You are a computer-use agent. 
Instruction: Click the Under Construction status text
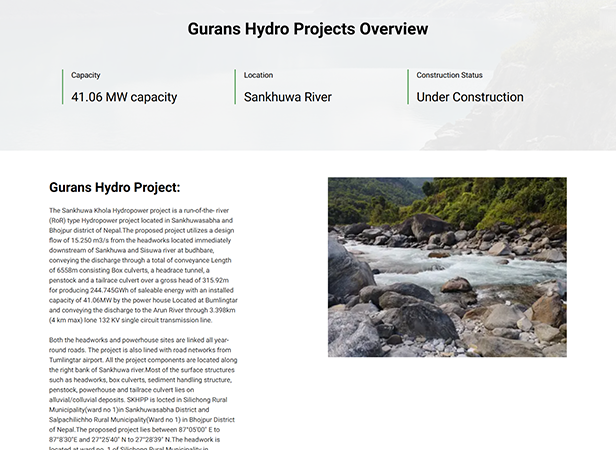coord(470,97)
